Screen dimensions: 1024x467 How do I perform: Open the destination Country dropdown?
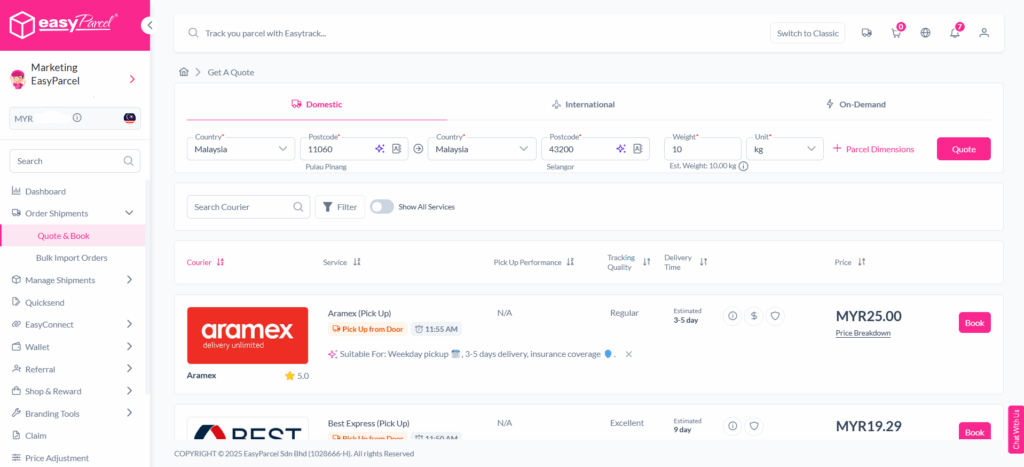pos(482,149)
